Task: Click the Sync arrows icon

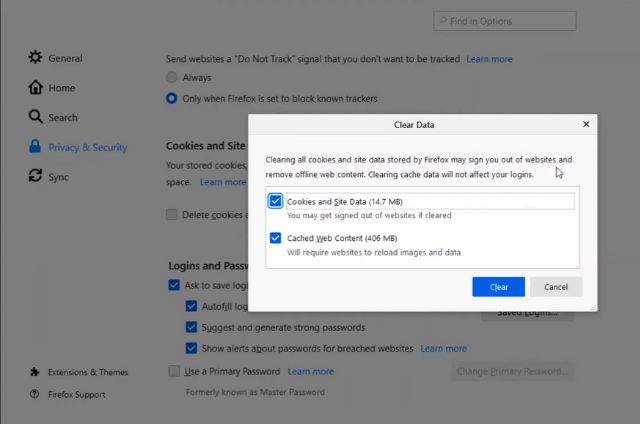Action: point(35,176)
